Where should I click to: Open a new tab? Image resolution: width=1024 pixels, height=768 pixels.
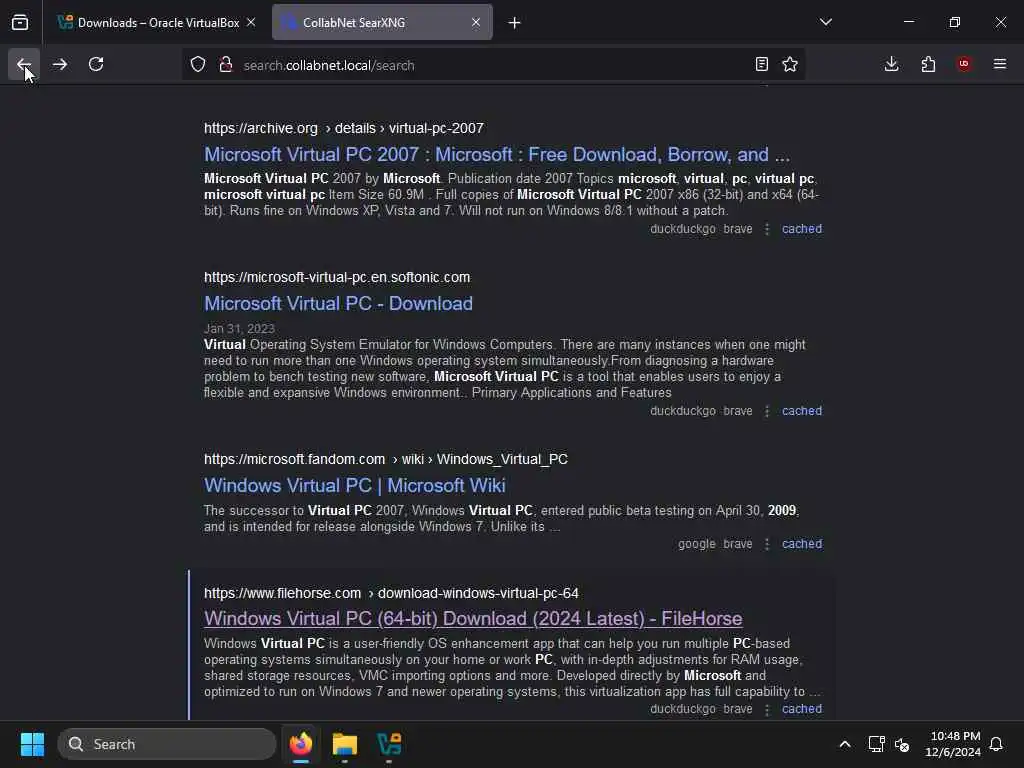tap(515, 23)
